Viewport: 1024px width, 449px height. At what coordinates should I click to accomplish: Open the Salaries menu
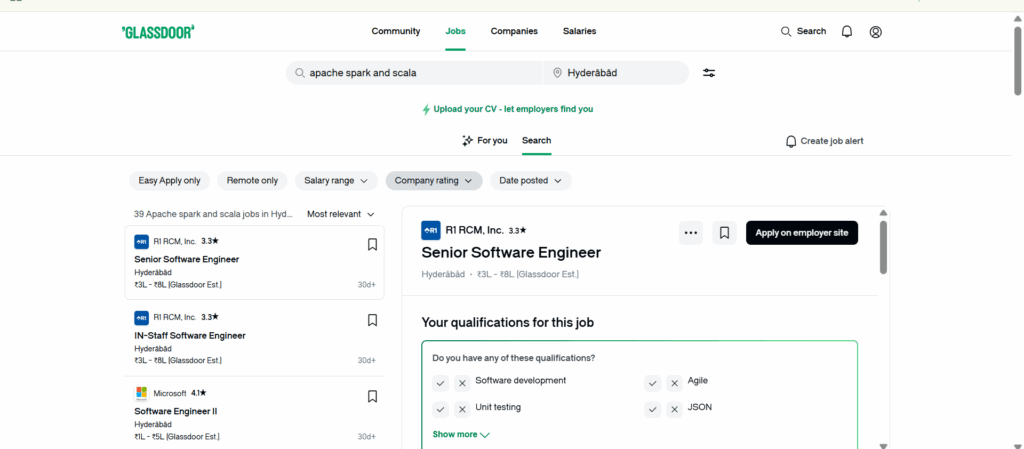579,31
